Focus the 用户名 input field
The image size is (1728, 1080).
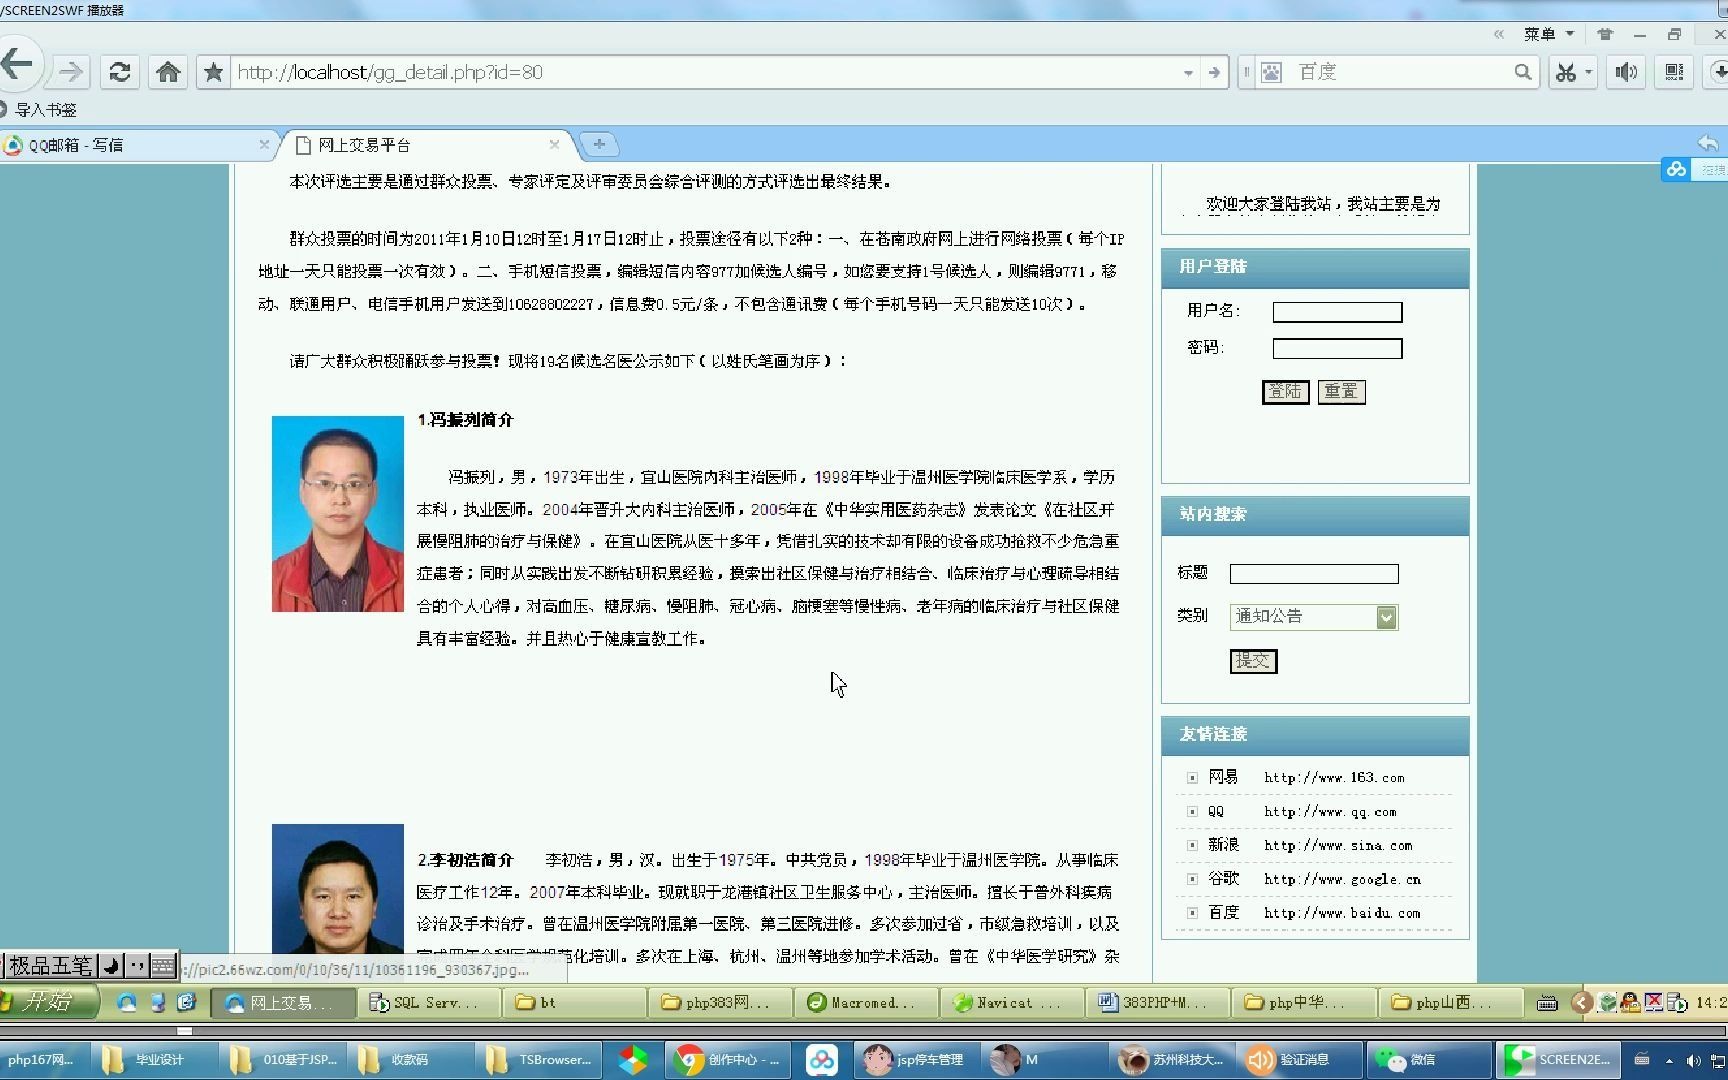pyautogui.click(x=1337, y=312)
